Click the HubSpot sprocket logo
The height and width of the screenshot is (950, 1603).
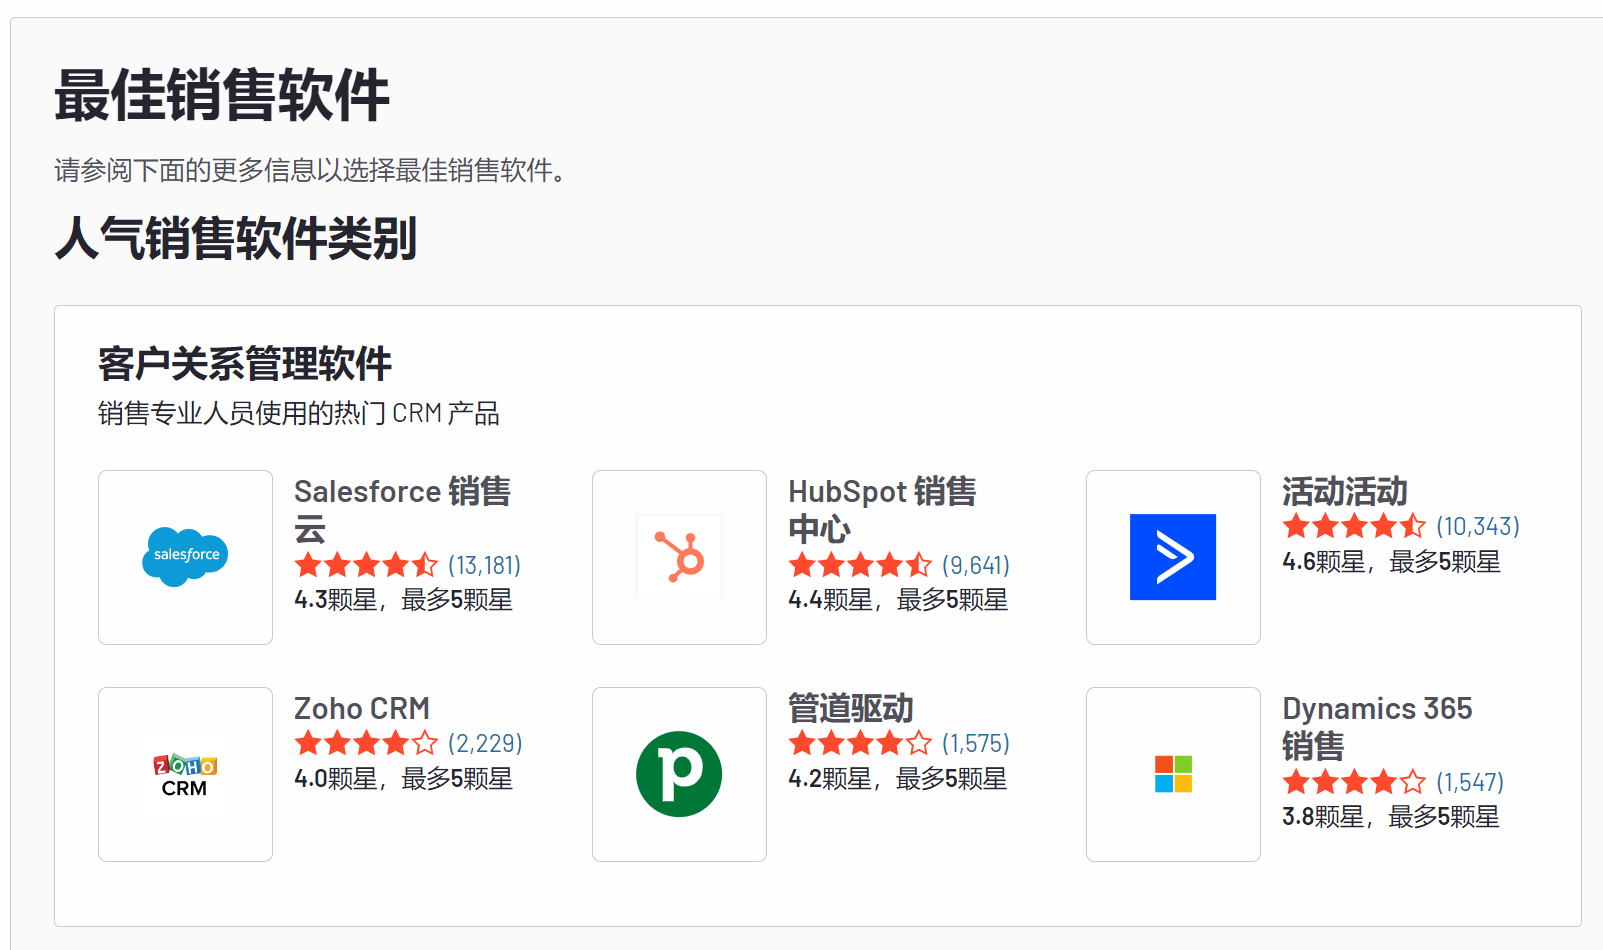[x=679, y=557]
